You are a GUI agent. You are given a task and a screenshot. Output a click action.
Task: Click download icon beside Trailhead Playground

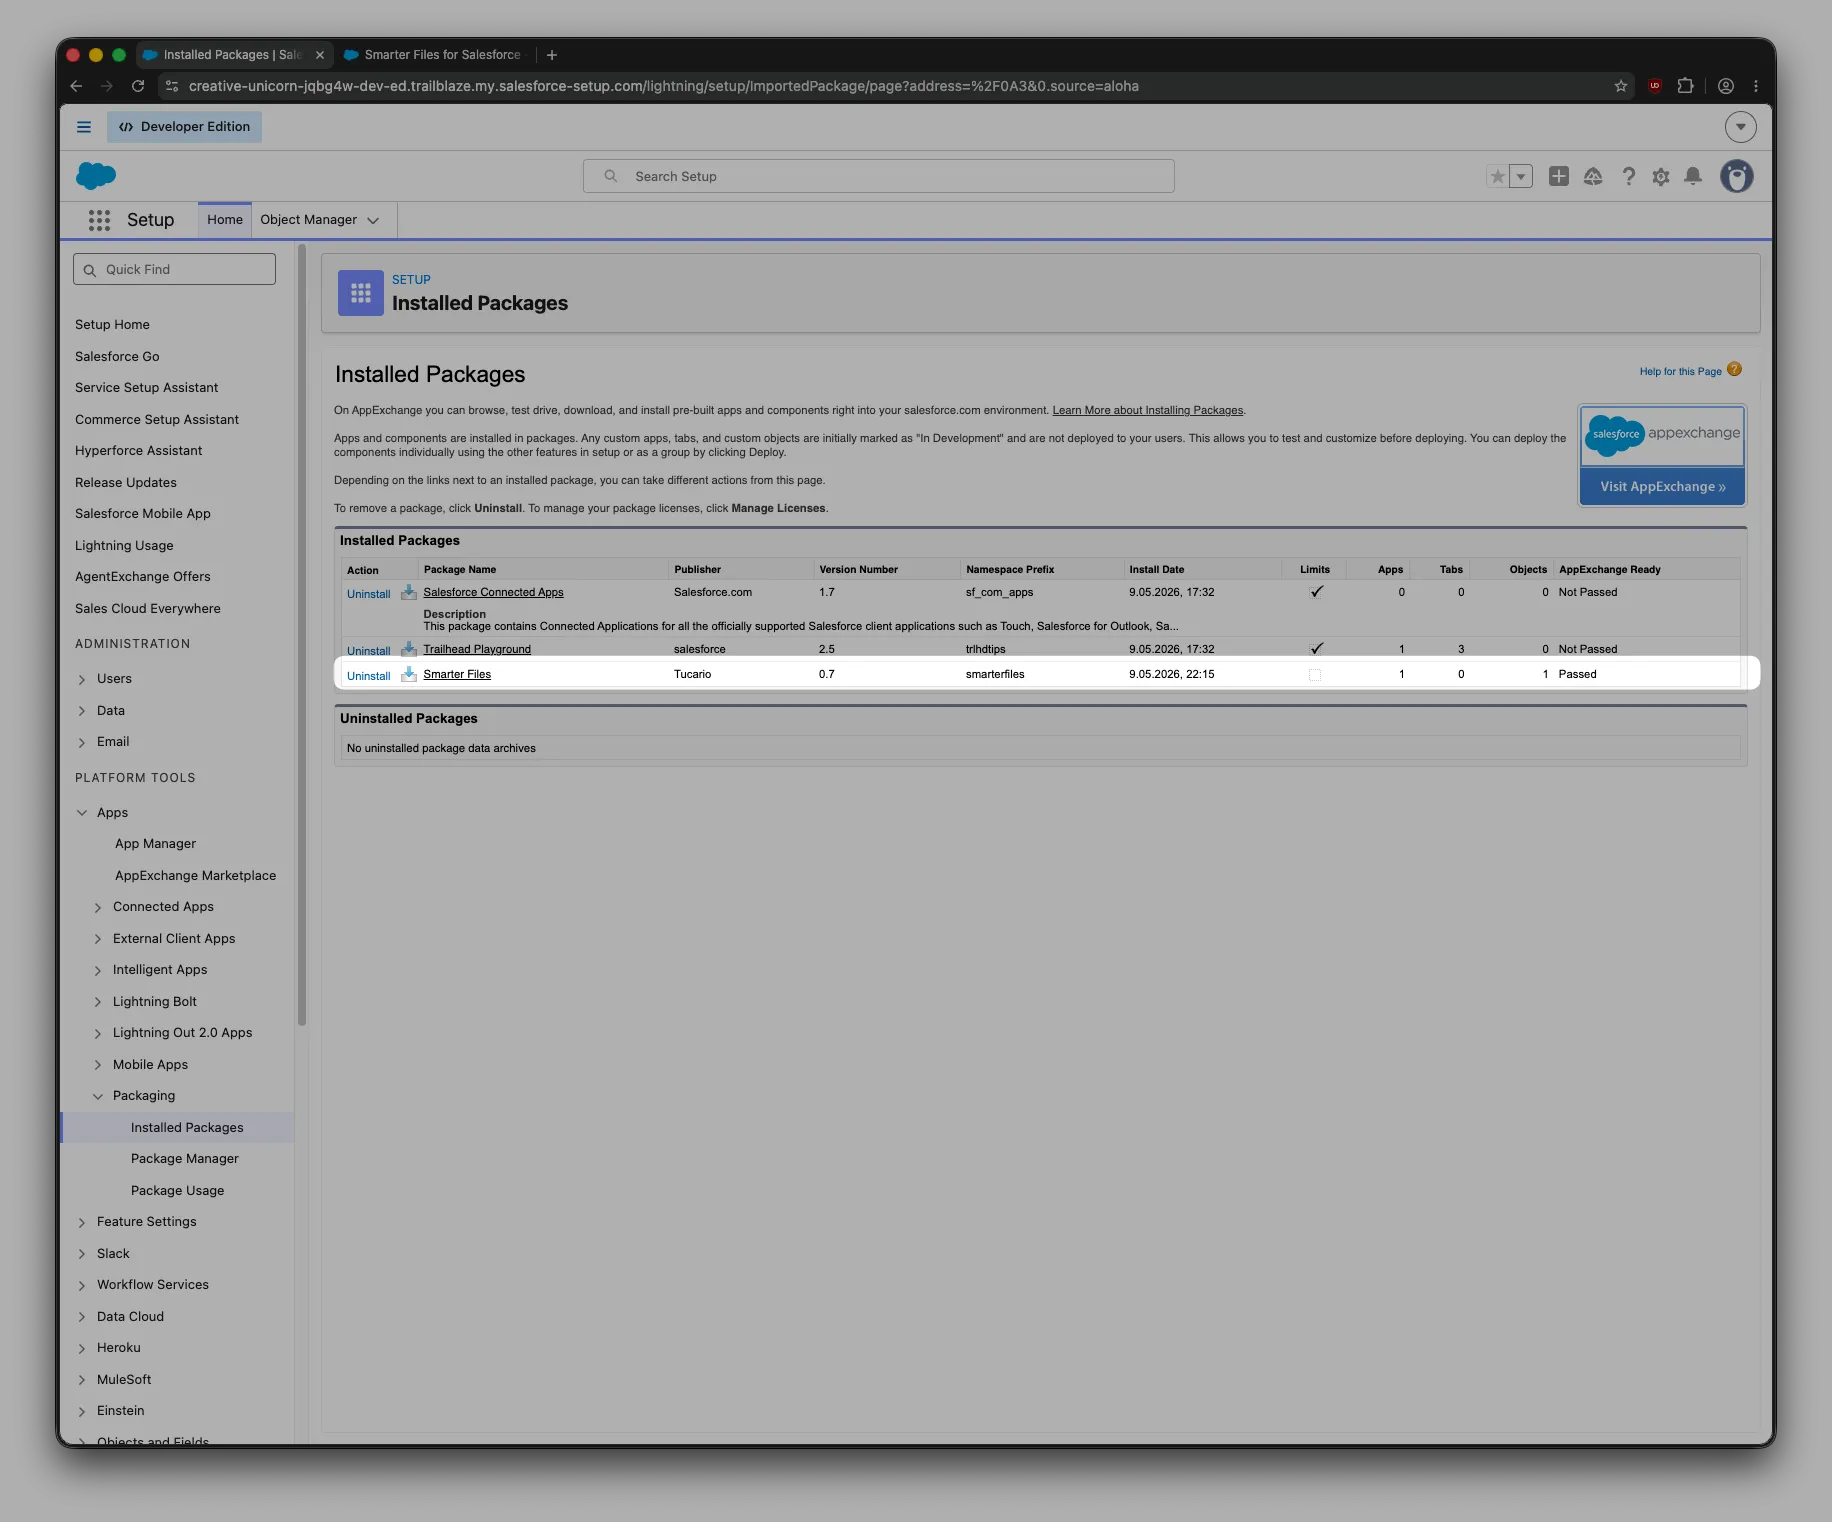click(x=409, y=649)
